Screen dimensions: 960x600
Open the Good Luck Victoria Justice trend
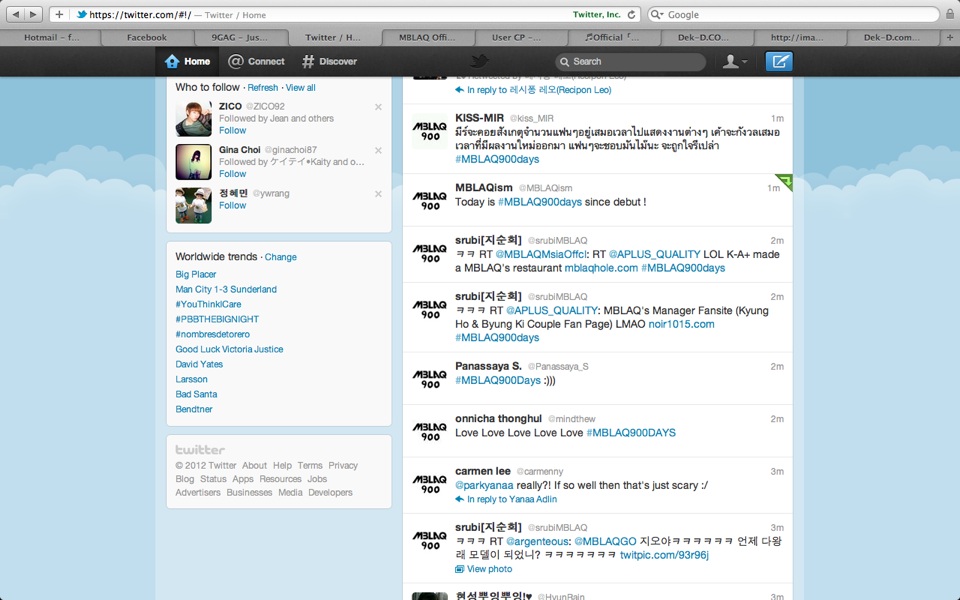click(230, 349)
